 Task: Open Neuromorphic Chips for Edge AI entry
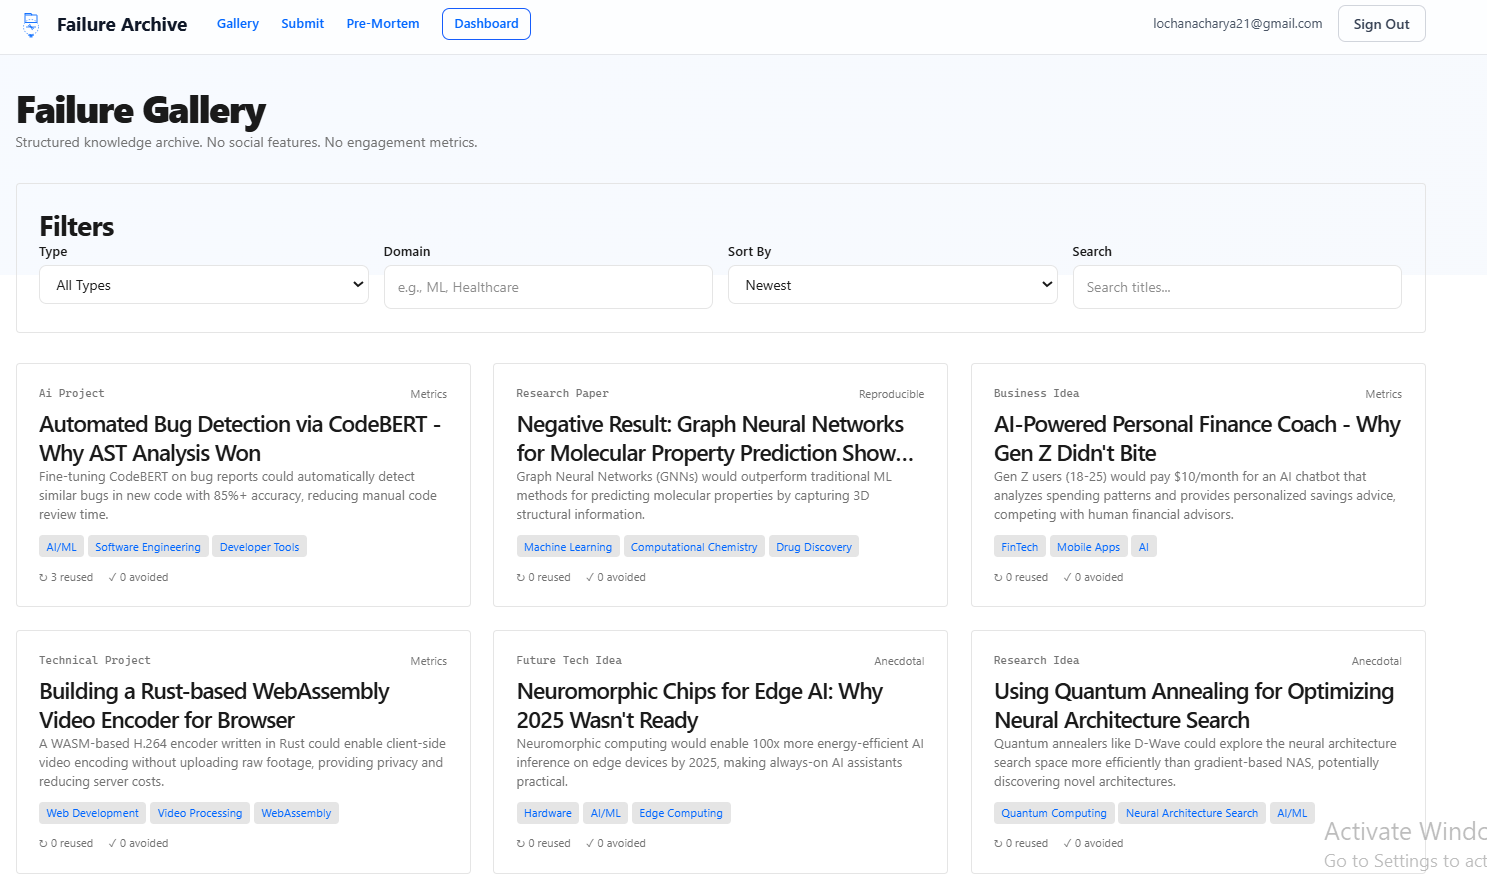click(x=699, y=705)
